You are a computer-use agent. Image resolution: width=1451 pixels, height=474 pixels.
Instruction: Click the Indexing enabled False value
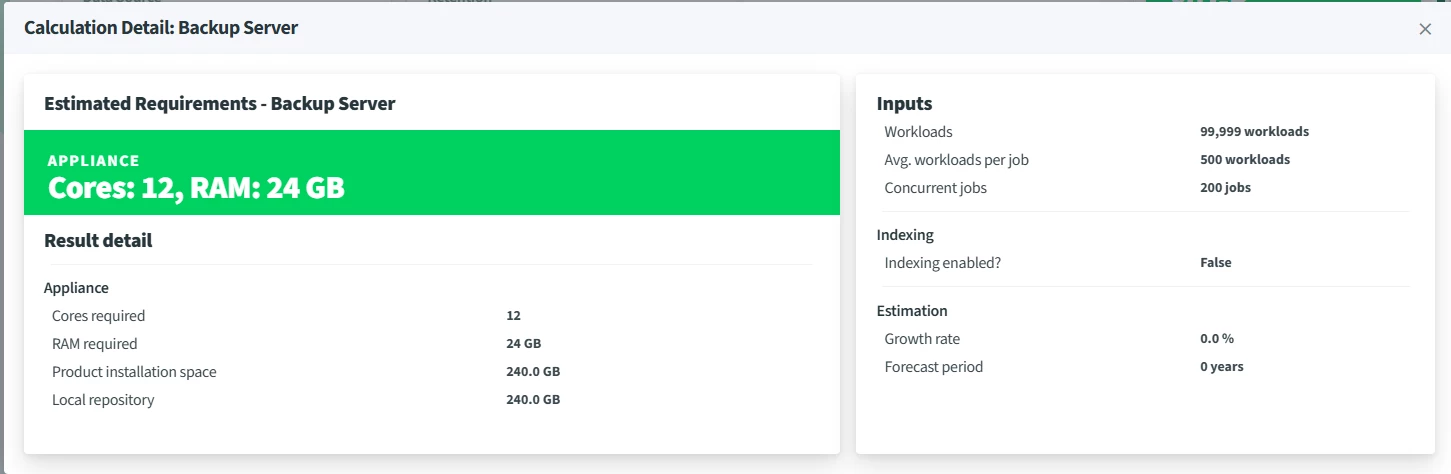1215,263
